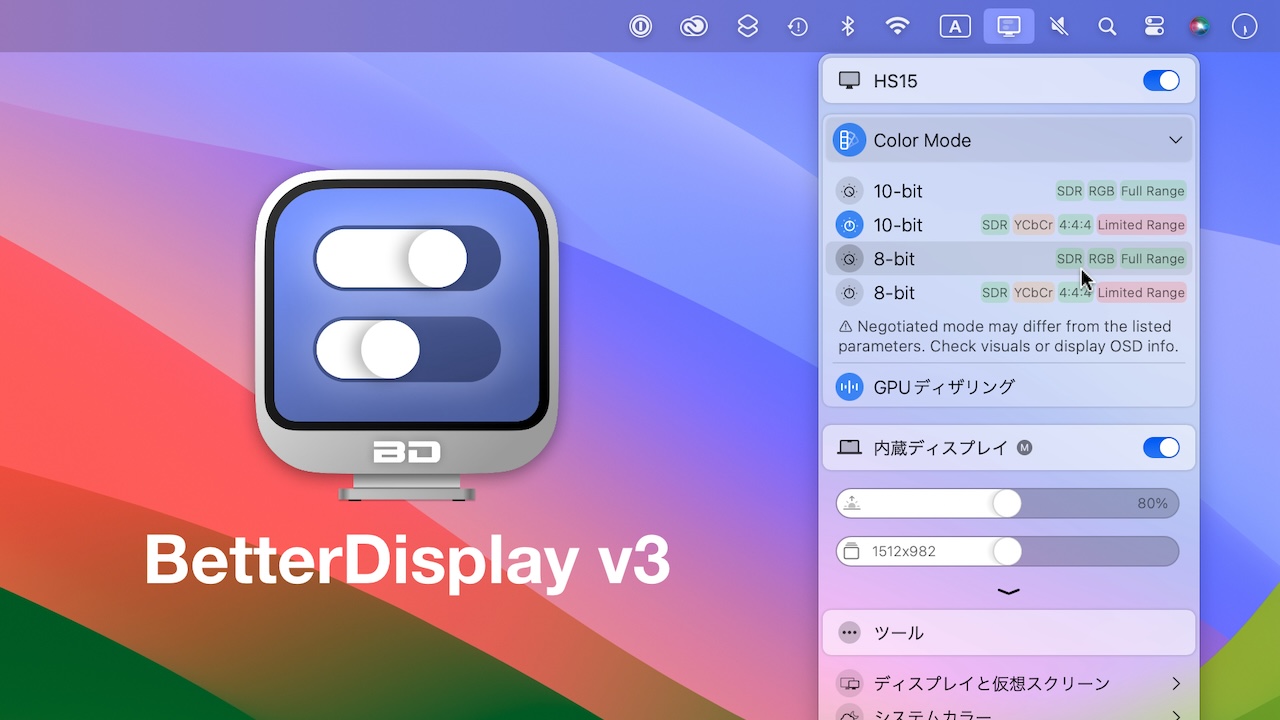Click the 1512x982 resolution slider knob
Screen dimensions: 1280x720
[1007, 551]
